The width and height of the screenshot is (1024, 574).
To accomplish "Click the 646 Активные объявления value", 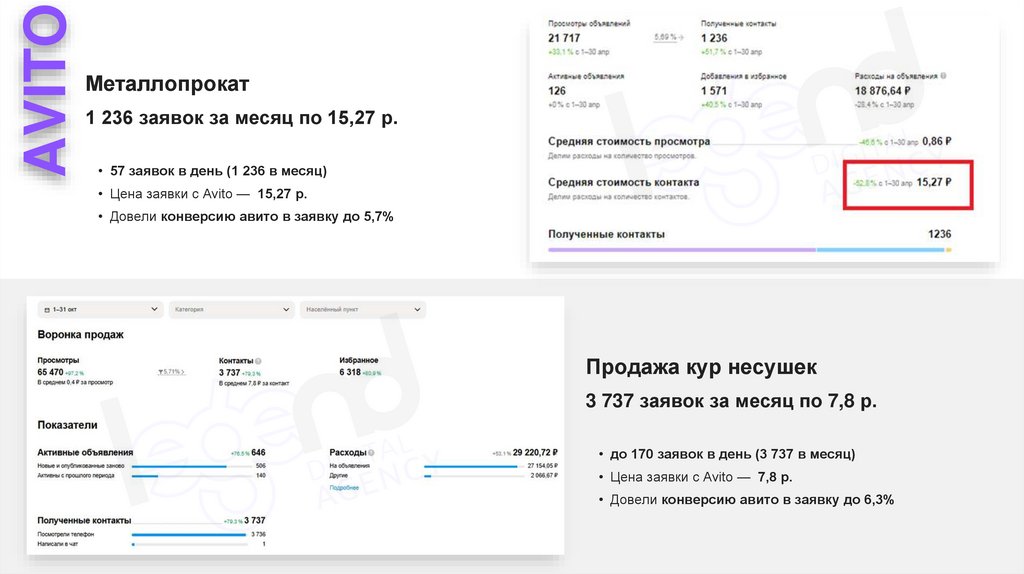I will (x=259, y=452).
